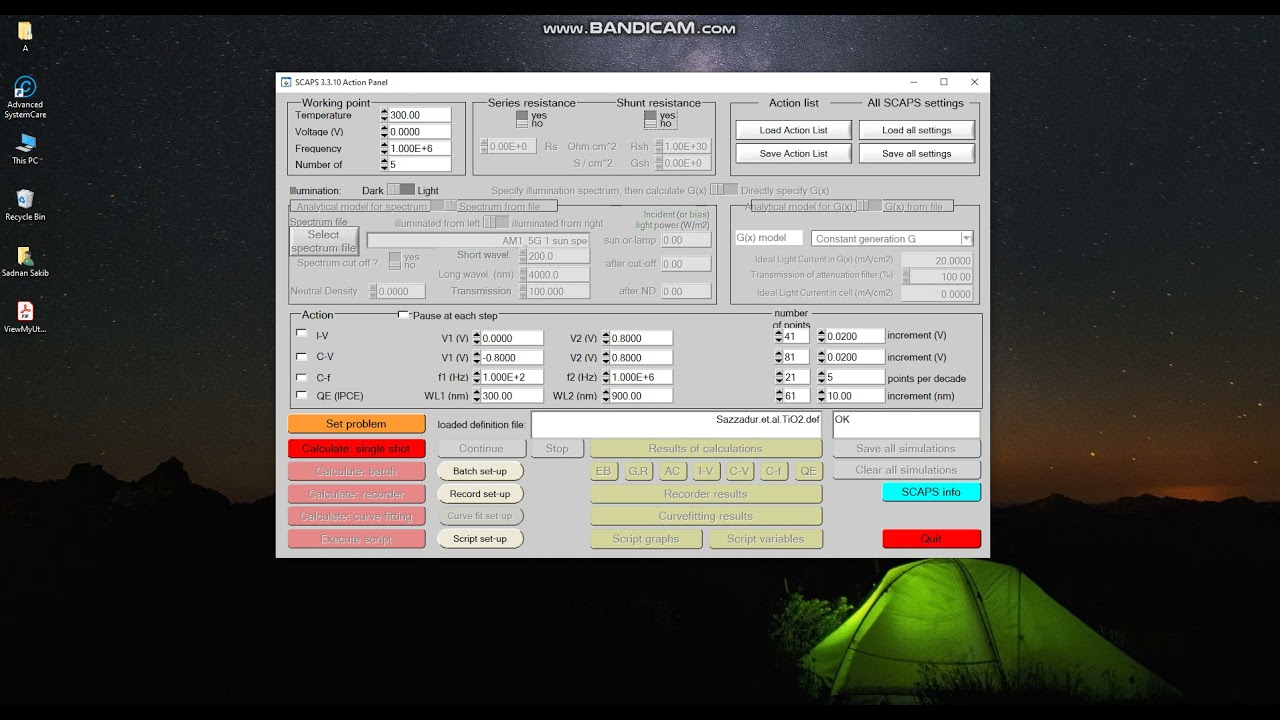Adjust Temperature spinner arrows

(384, 115)
